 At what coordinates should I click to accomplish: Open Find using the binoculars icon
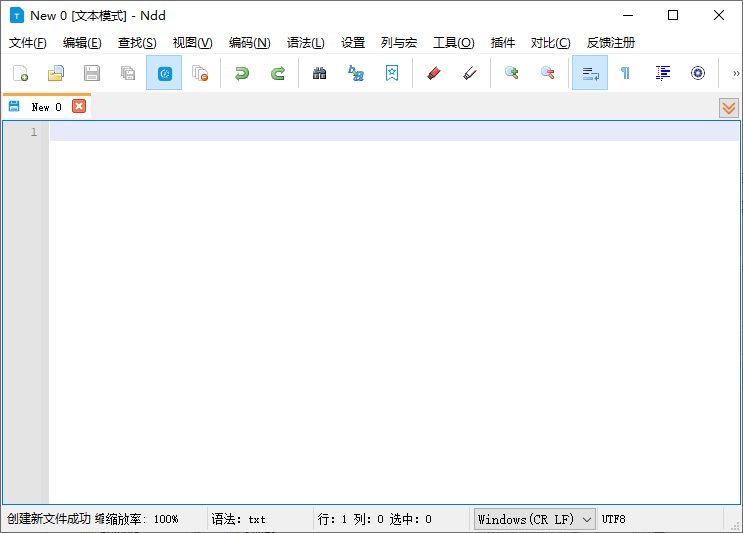[x=319, y=73]
